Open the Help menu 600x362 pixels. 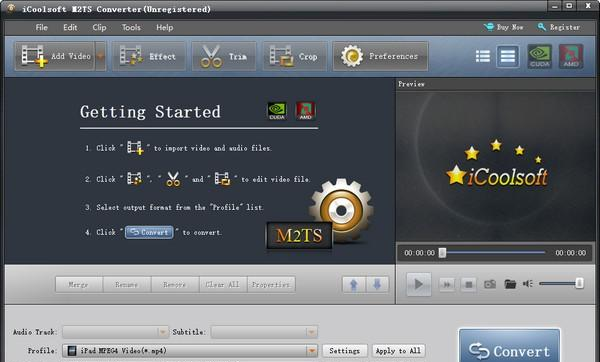click(165, 28)
